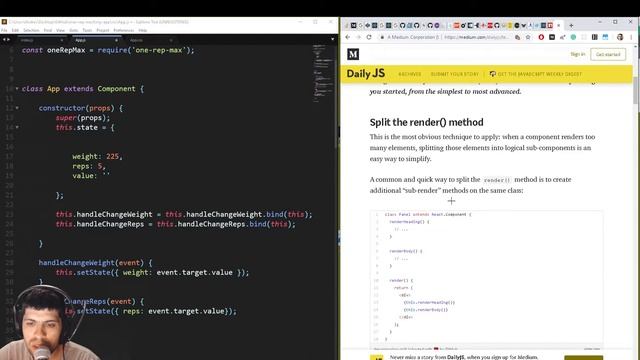The height and width of the screenshot is (360, 640).
Task: Open the Chrome three-dot menu
Action: tap(631, 37)
